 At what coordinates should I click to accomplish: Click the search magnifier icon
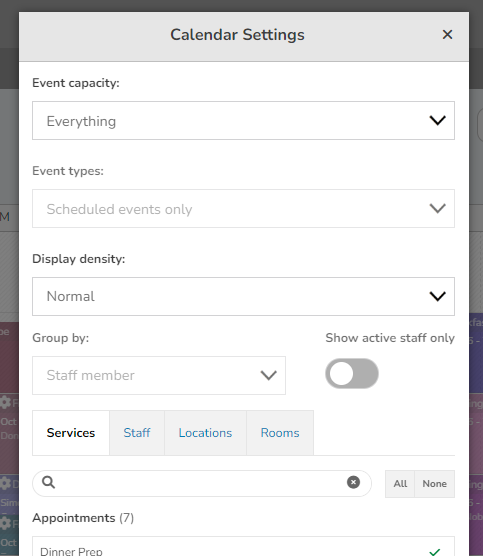(48, 482)
